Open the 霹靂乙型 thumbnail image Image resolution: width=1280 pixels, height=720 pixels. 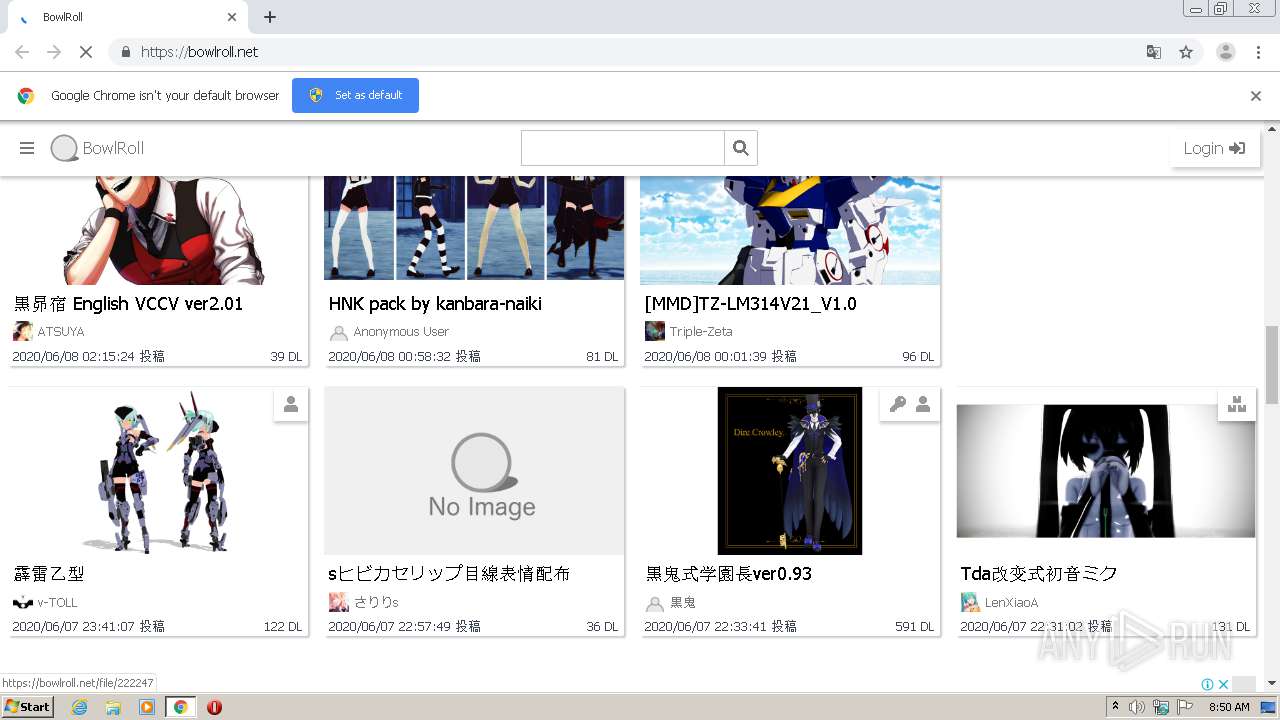pyautogui.click(x=158, y=471)
